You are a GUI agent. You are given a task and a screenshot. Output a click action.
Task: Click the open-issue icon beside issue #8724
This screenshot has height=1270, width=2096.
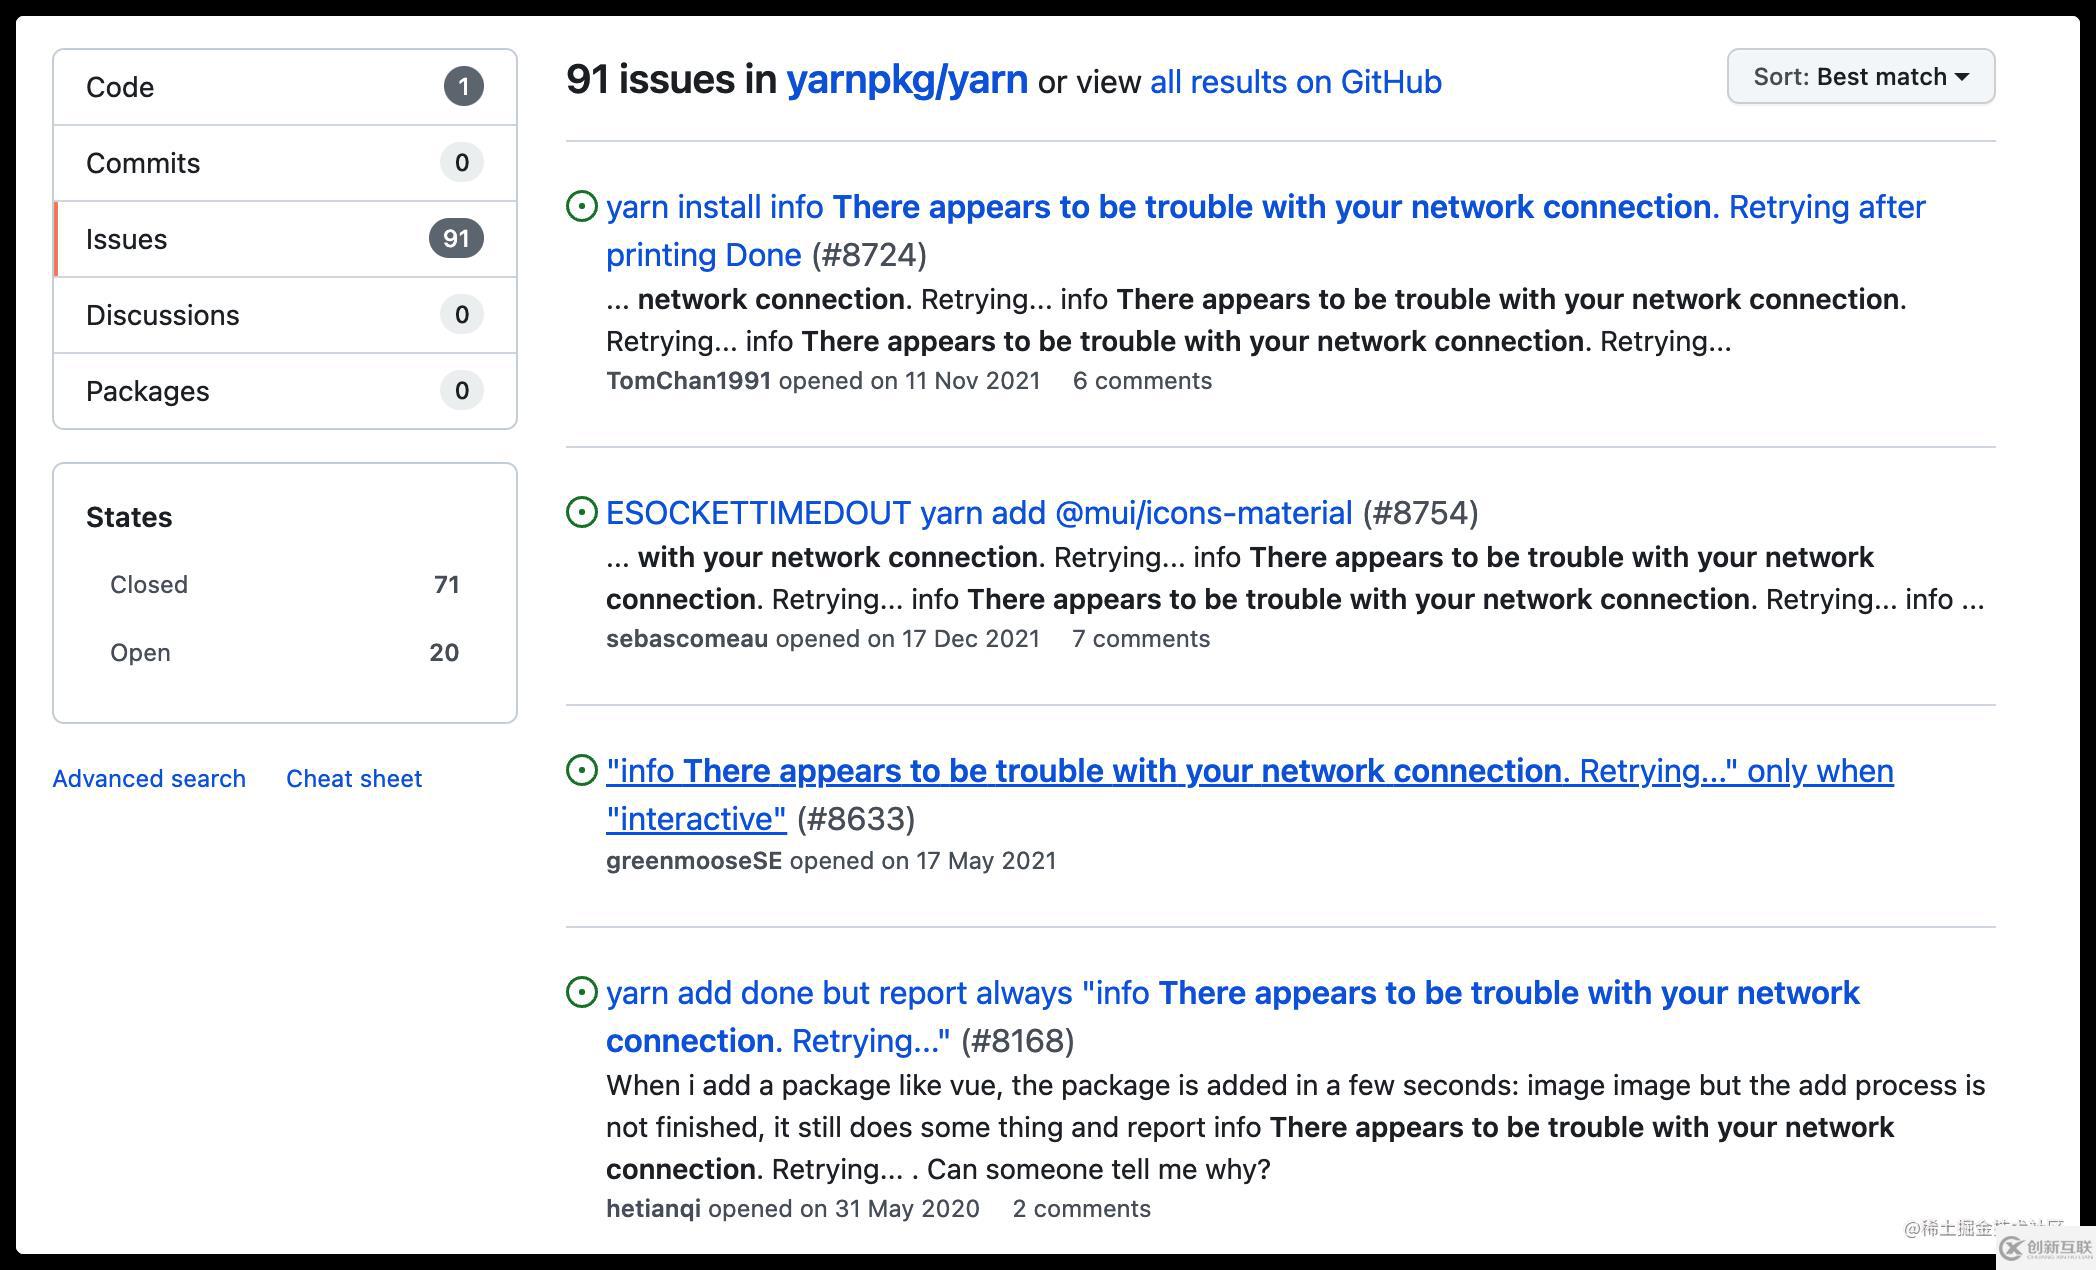point(581,206)
